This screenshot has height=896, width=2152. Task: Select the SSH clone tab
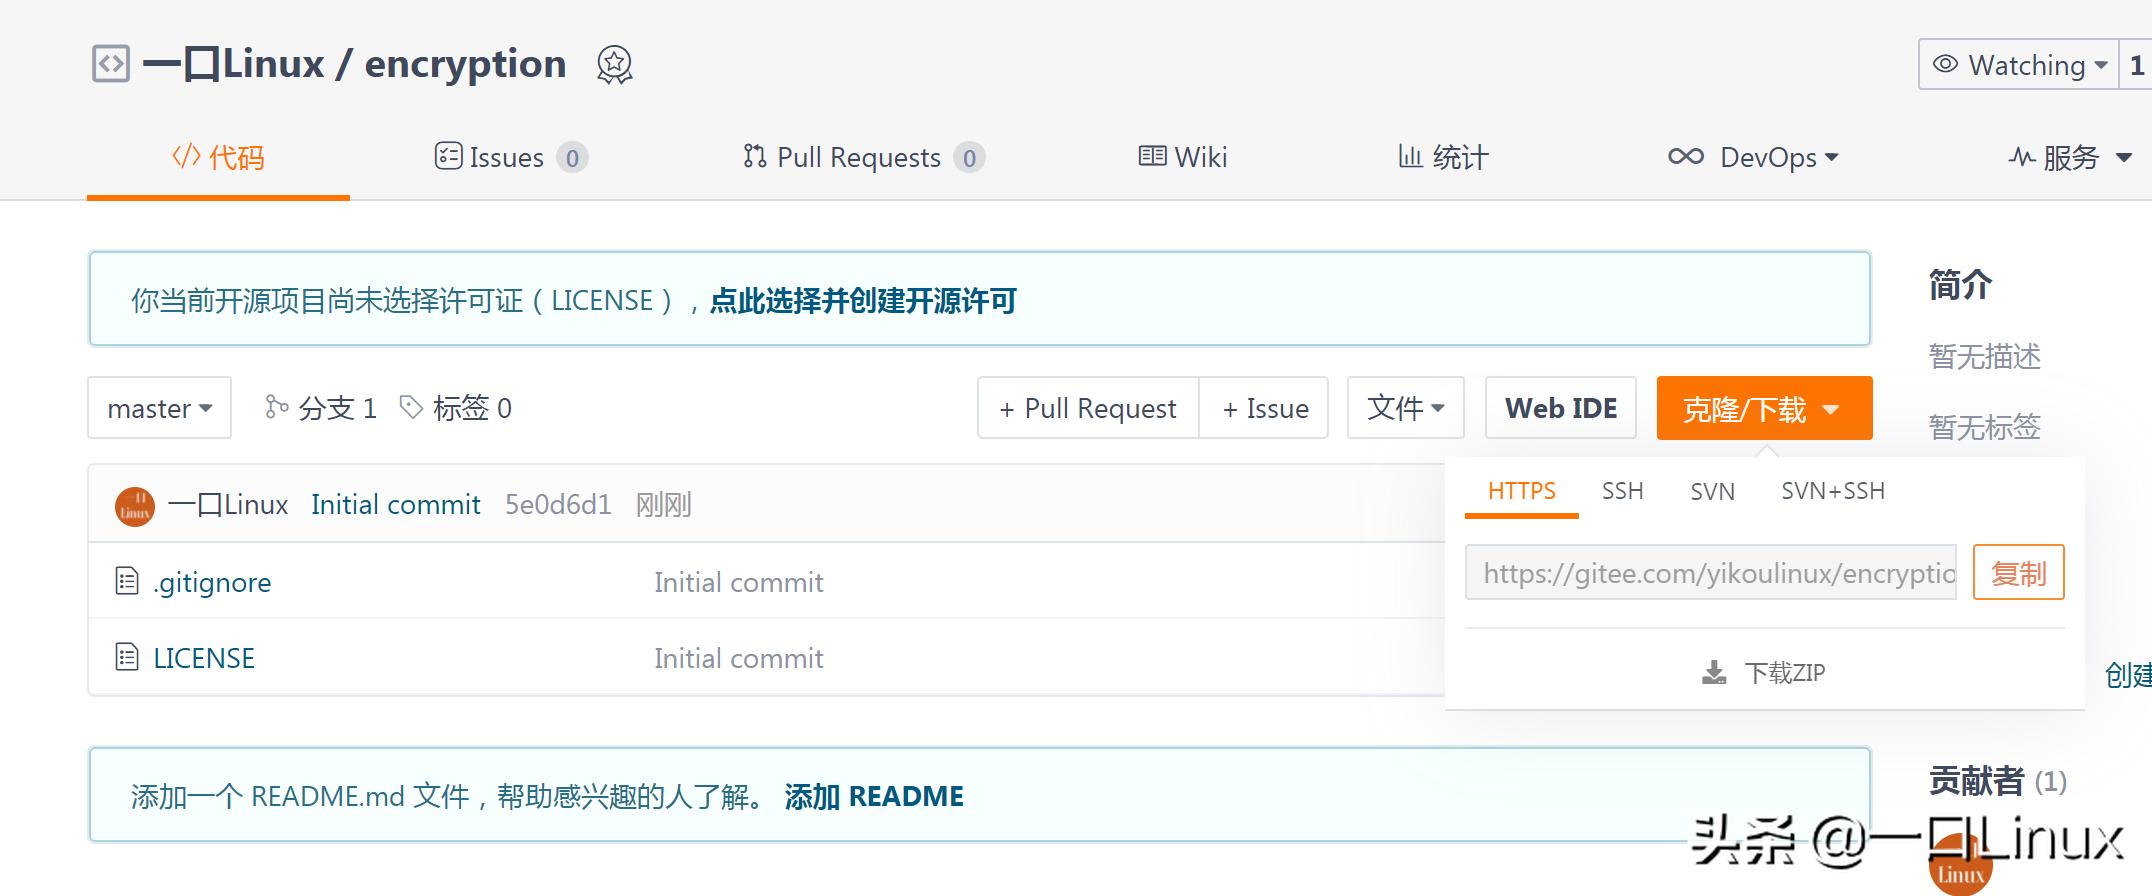(x=1622, y=491)
